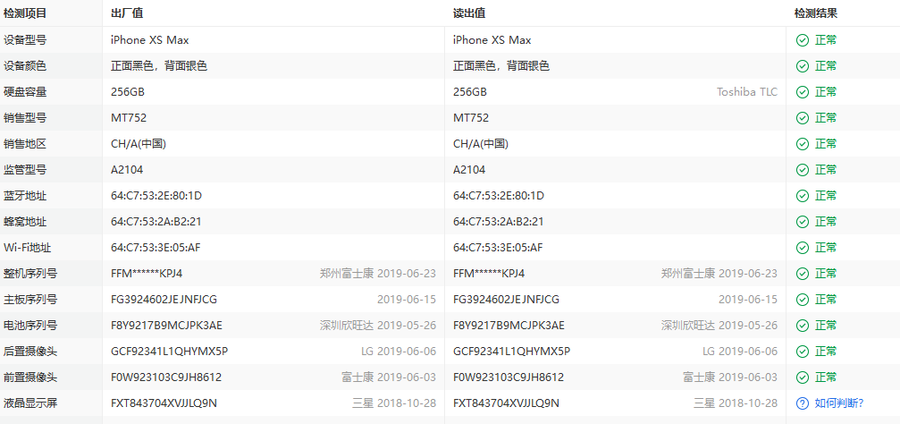Select the 整机序列号 row label

(30, 274)
